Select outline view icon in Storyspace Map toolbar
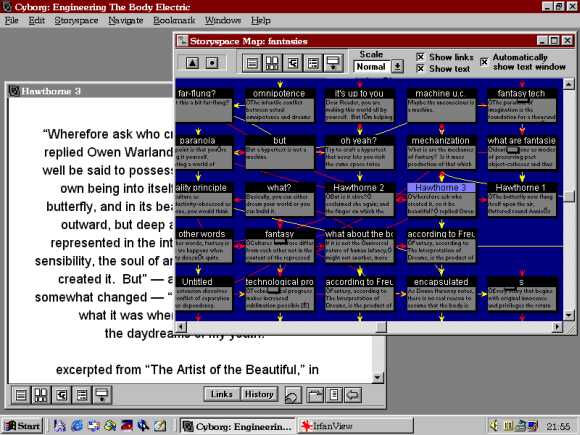Screen dimensions: 580x435 click(313, 63)
